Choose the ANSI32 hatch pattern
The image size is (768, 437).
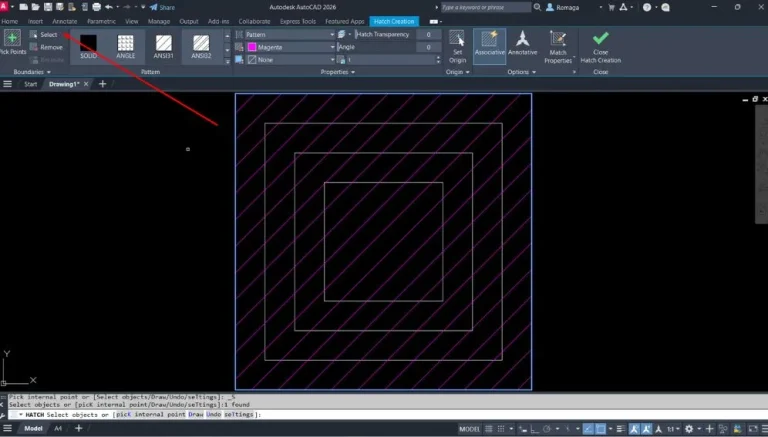(201, 47)
